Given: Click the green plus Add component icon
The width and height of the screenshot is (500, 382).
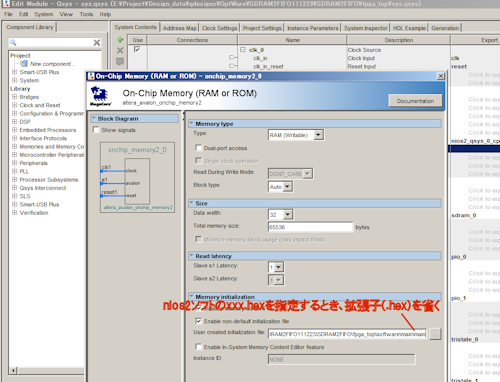Looking at the screenshot, I should pyautogui.click(x=120, y=40).
